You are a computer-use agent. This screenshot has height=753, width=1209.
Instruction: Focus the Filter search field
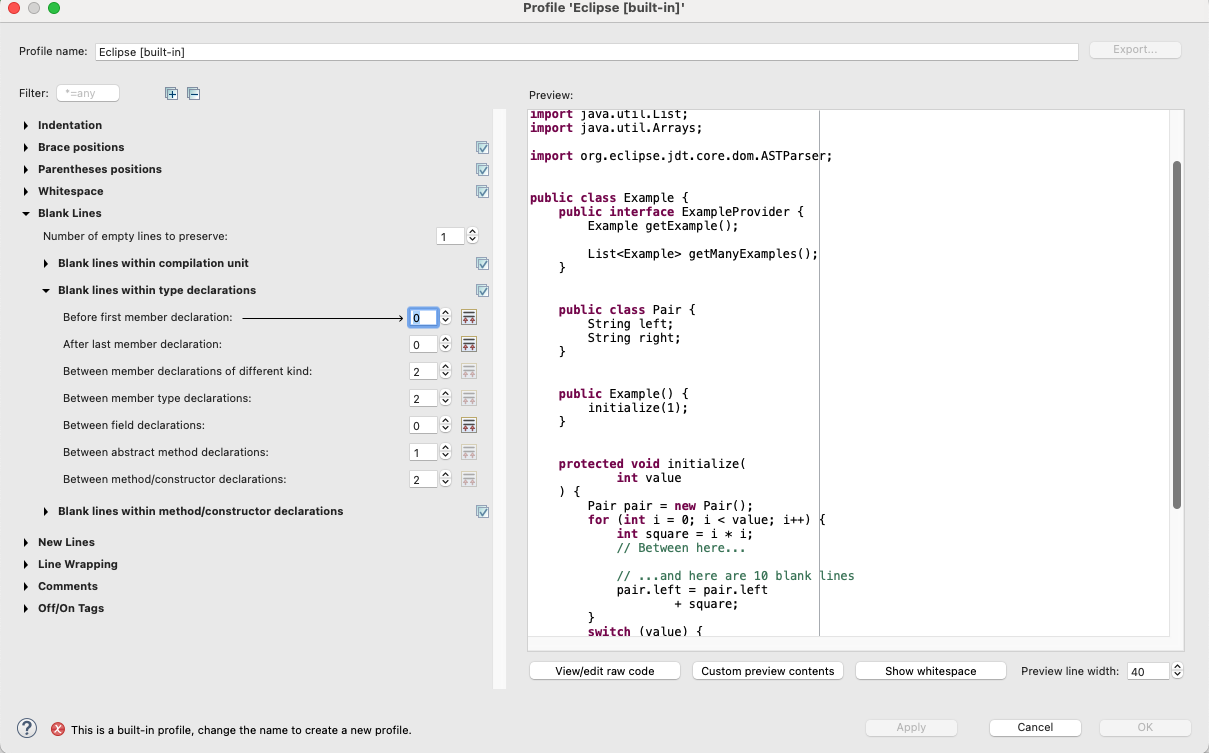click(x=88, y=93)
